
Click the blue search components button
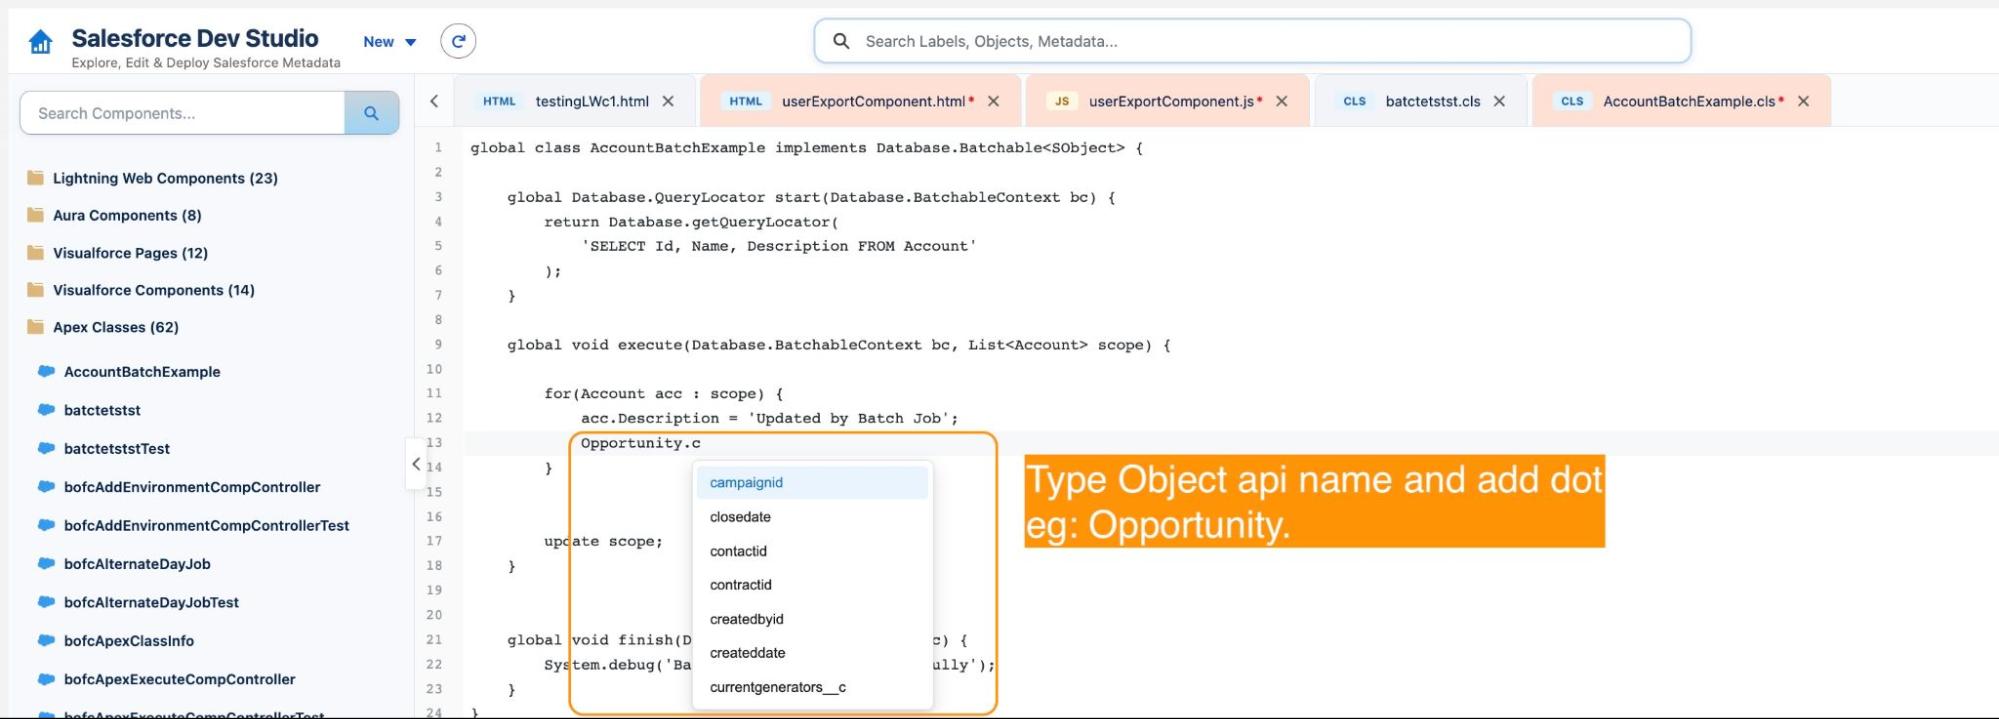371,113
